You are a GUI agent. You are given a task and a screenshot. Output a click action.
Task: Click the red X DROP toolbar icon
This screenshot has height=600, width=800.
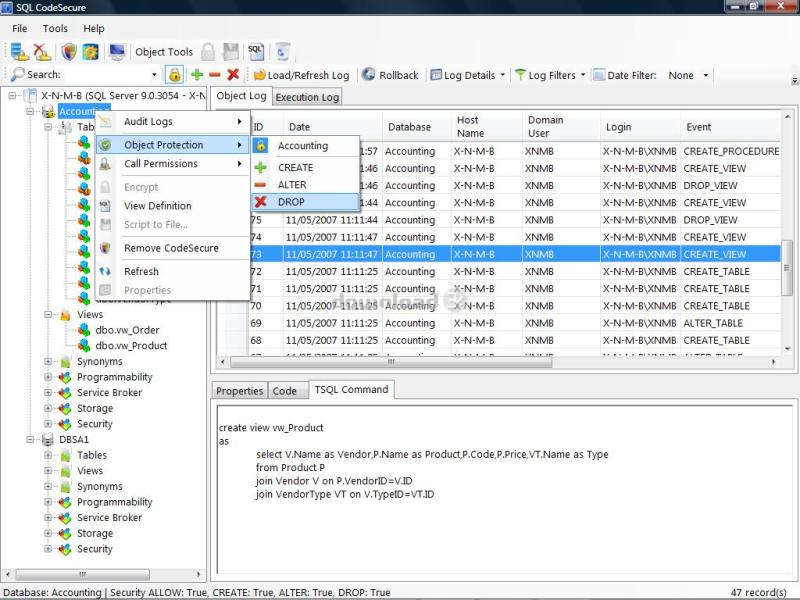click(x=233, y=74)
